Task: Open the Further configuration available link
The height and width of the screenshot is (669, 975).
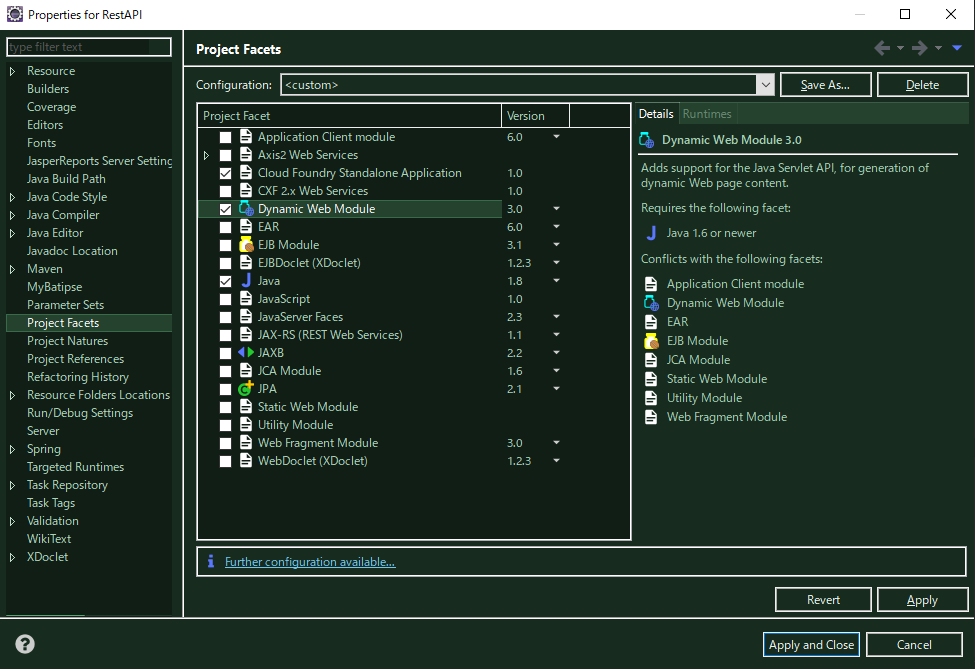Action: pyautogui.click(x=310, y=562)
